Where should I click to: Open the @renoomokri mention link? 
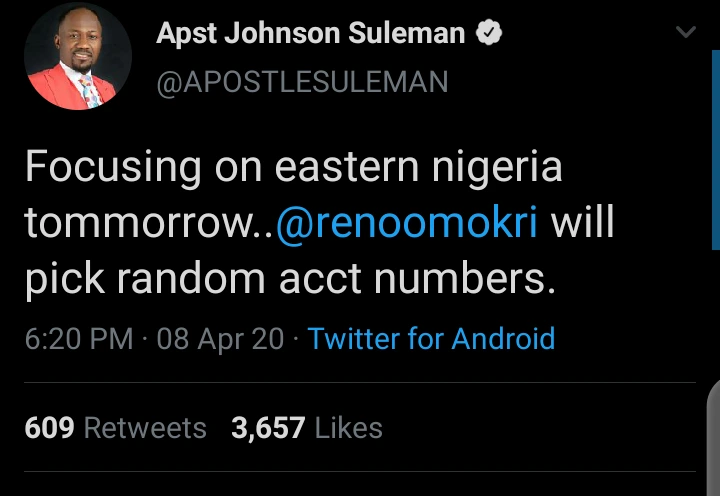[406, 224]
